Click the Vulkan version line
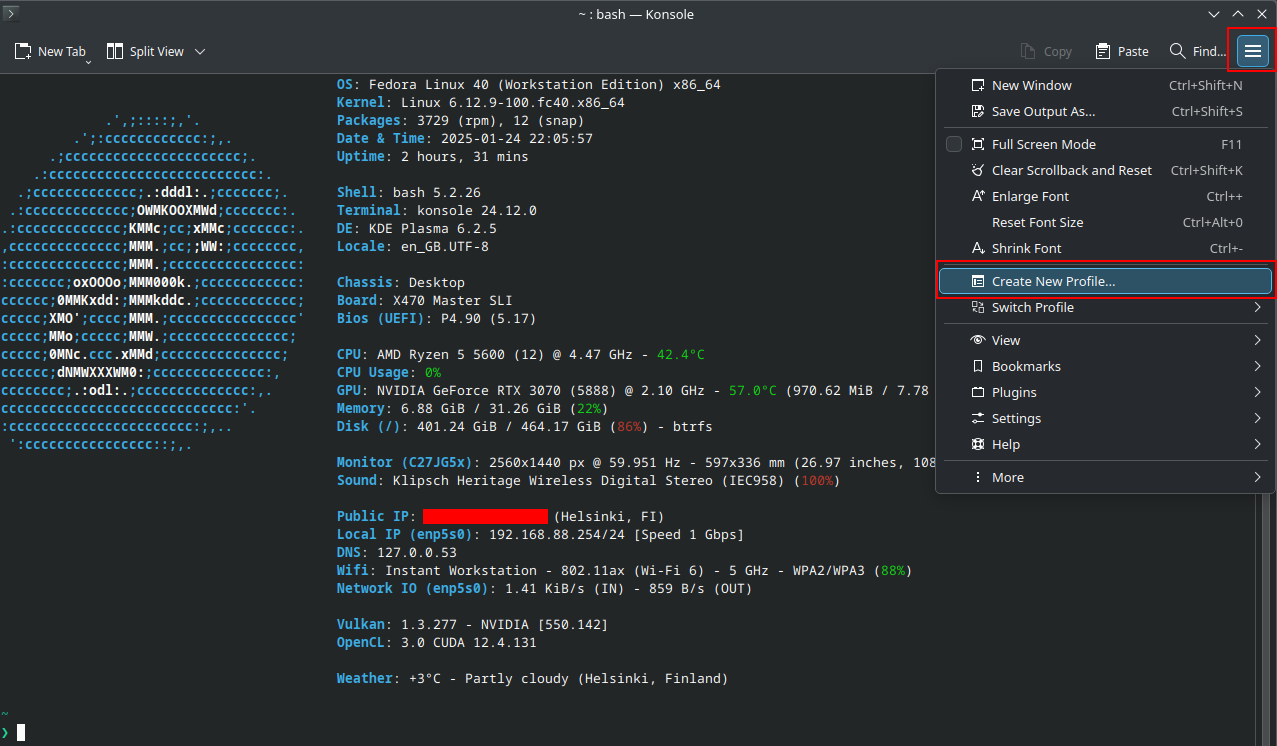 pyautogui.click(x=472, y=624)
